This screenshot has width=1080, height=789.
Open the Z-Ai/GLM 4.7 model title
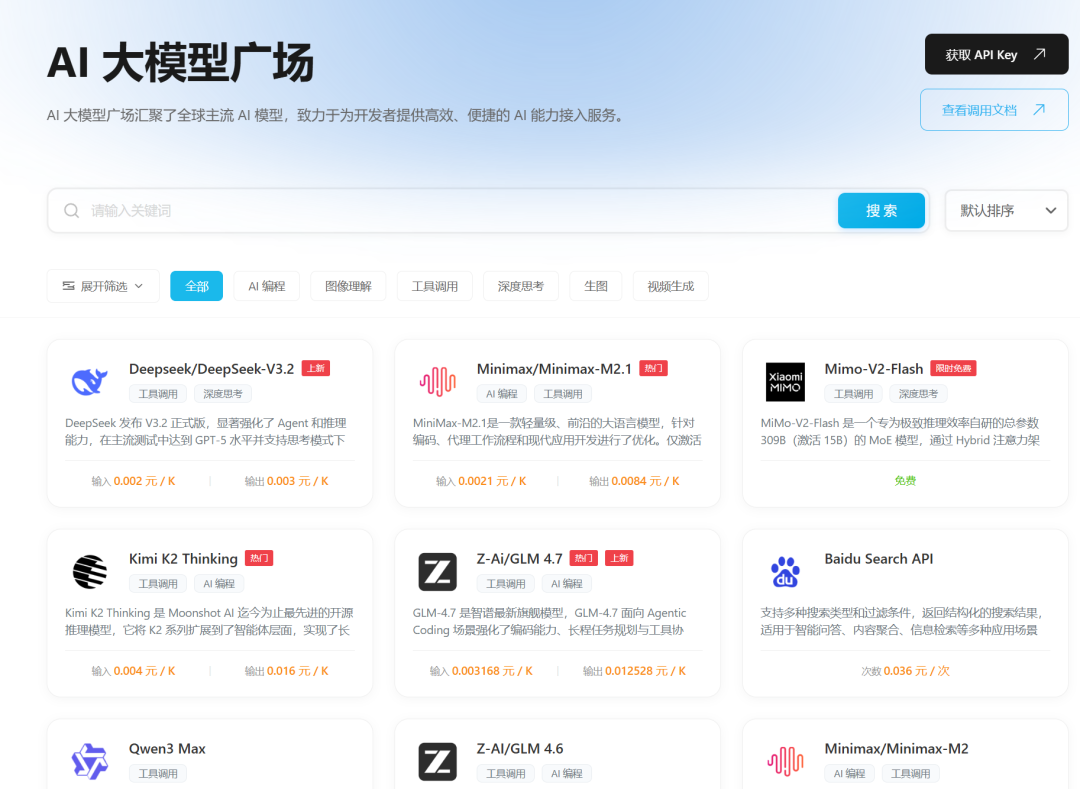tap(519, 558)
